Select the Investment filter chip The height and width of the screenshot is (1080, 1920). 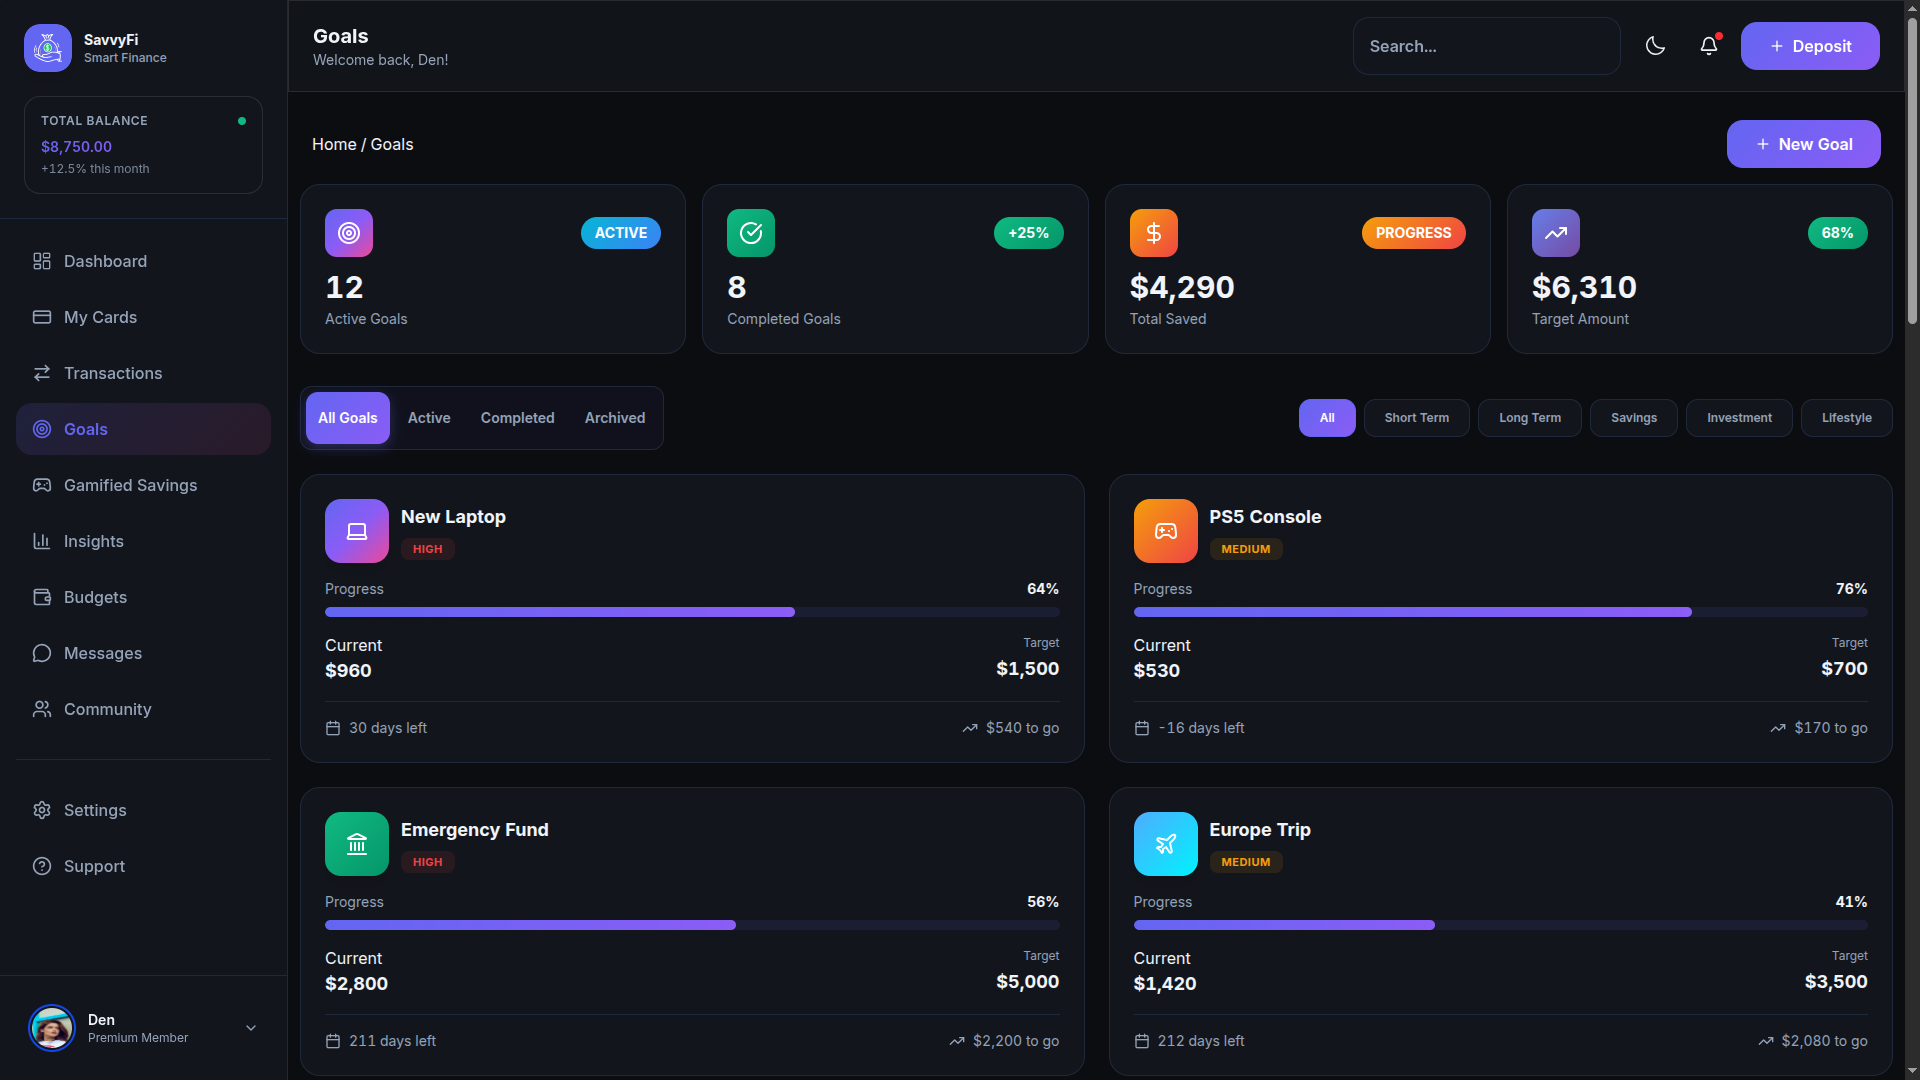(x=1738, y=418)
